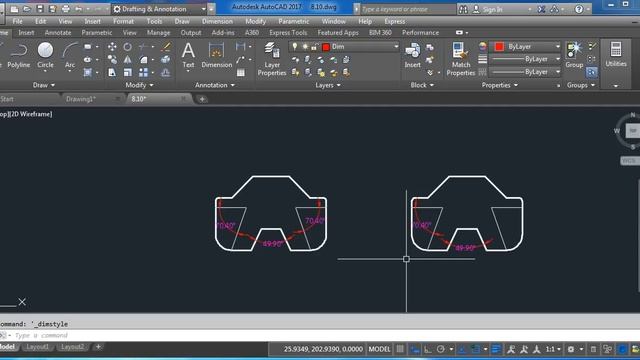The width and height of the screenshot is (640, 360).
Task: Click the Hatch tool in Draw panel
Action: pos(87,73)
